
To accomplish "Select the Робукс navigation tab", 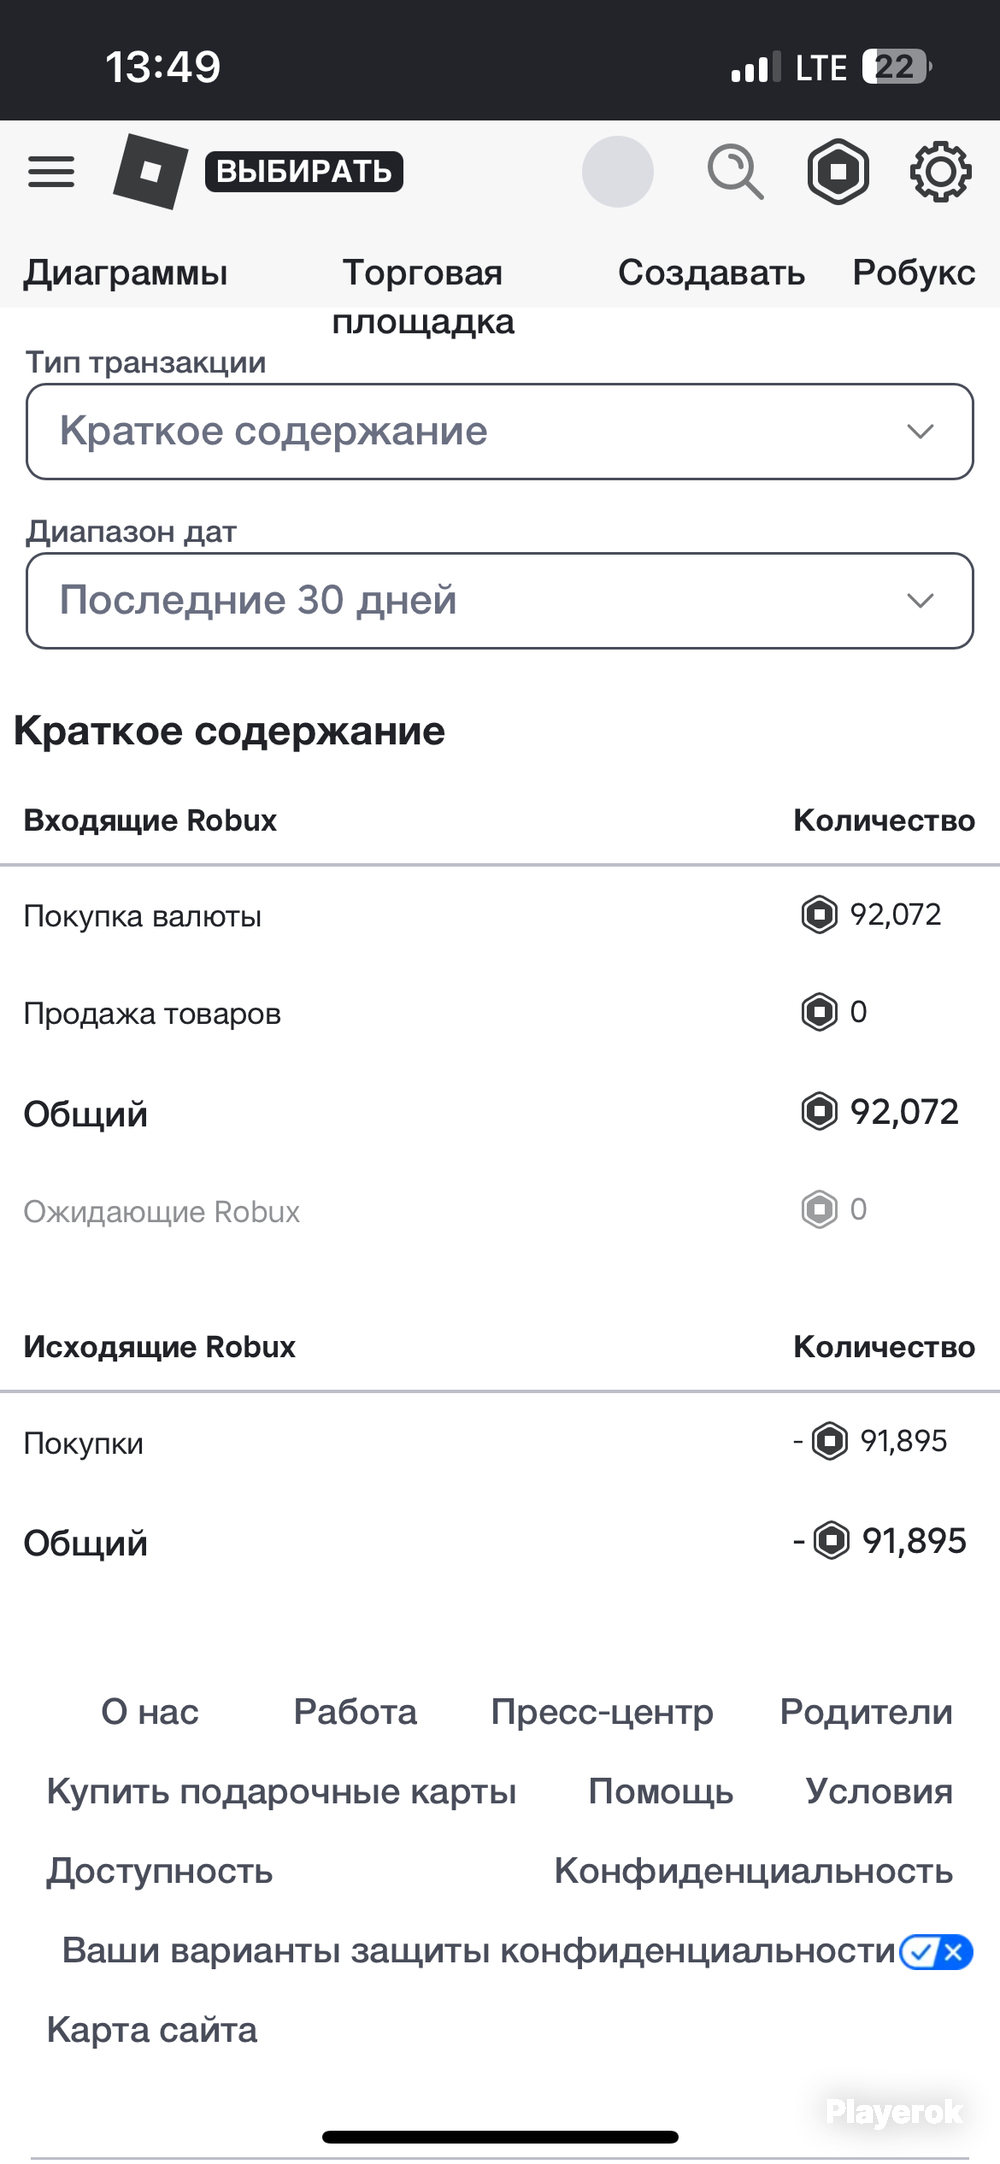I will pyautogui.click(x=914, y=273).
